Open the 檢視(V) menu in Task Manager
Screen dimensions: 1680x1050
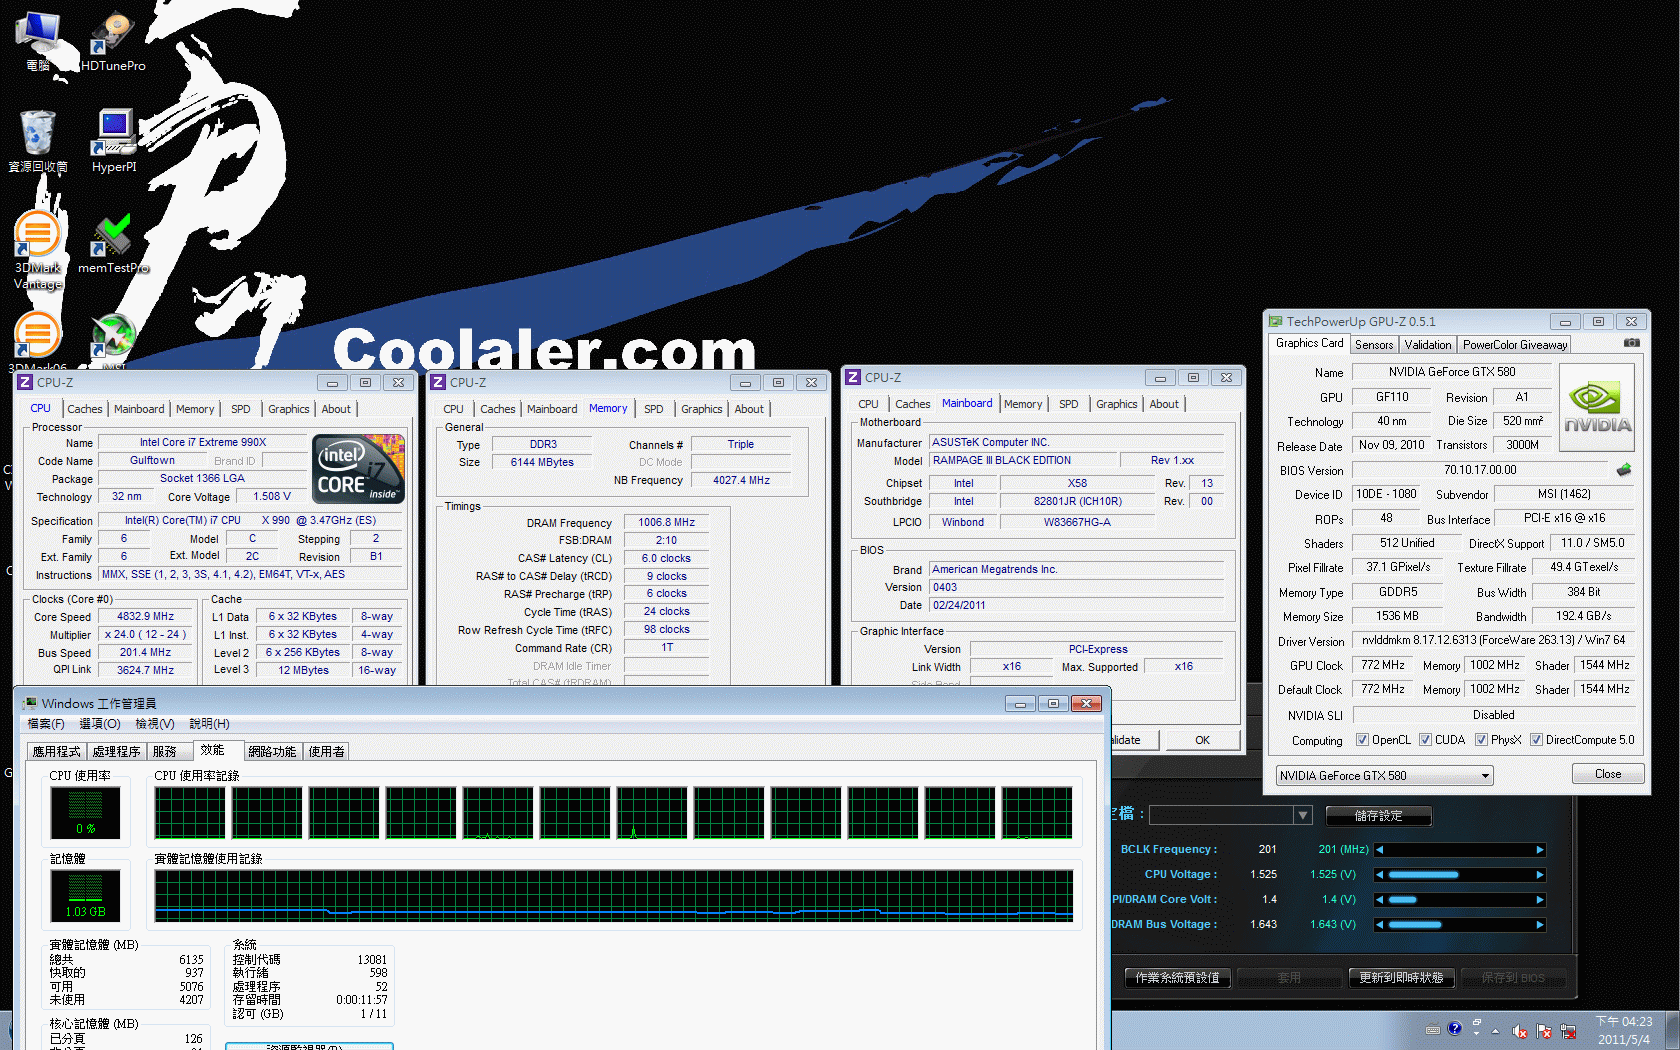[x=155, y=724]
